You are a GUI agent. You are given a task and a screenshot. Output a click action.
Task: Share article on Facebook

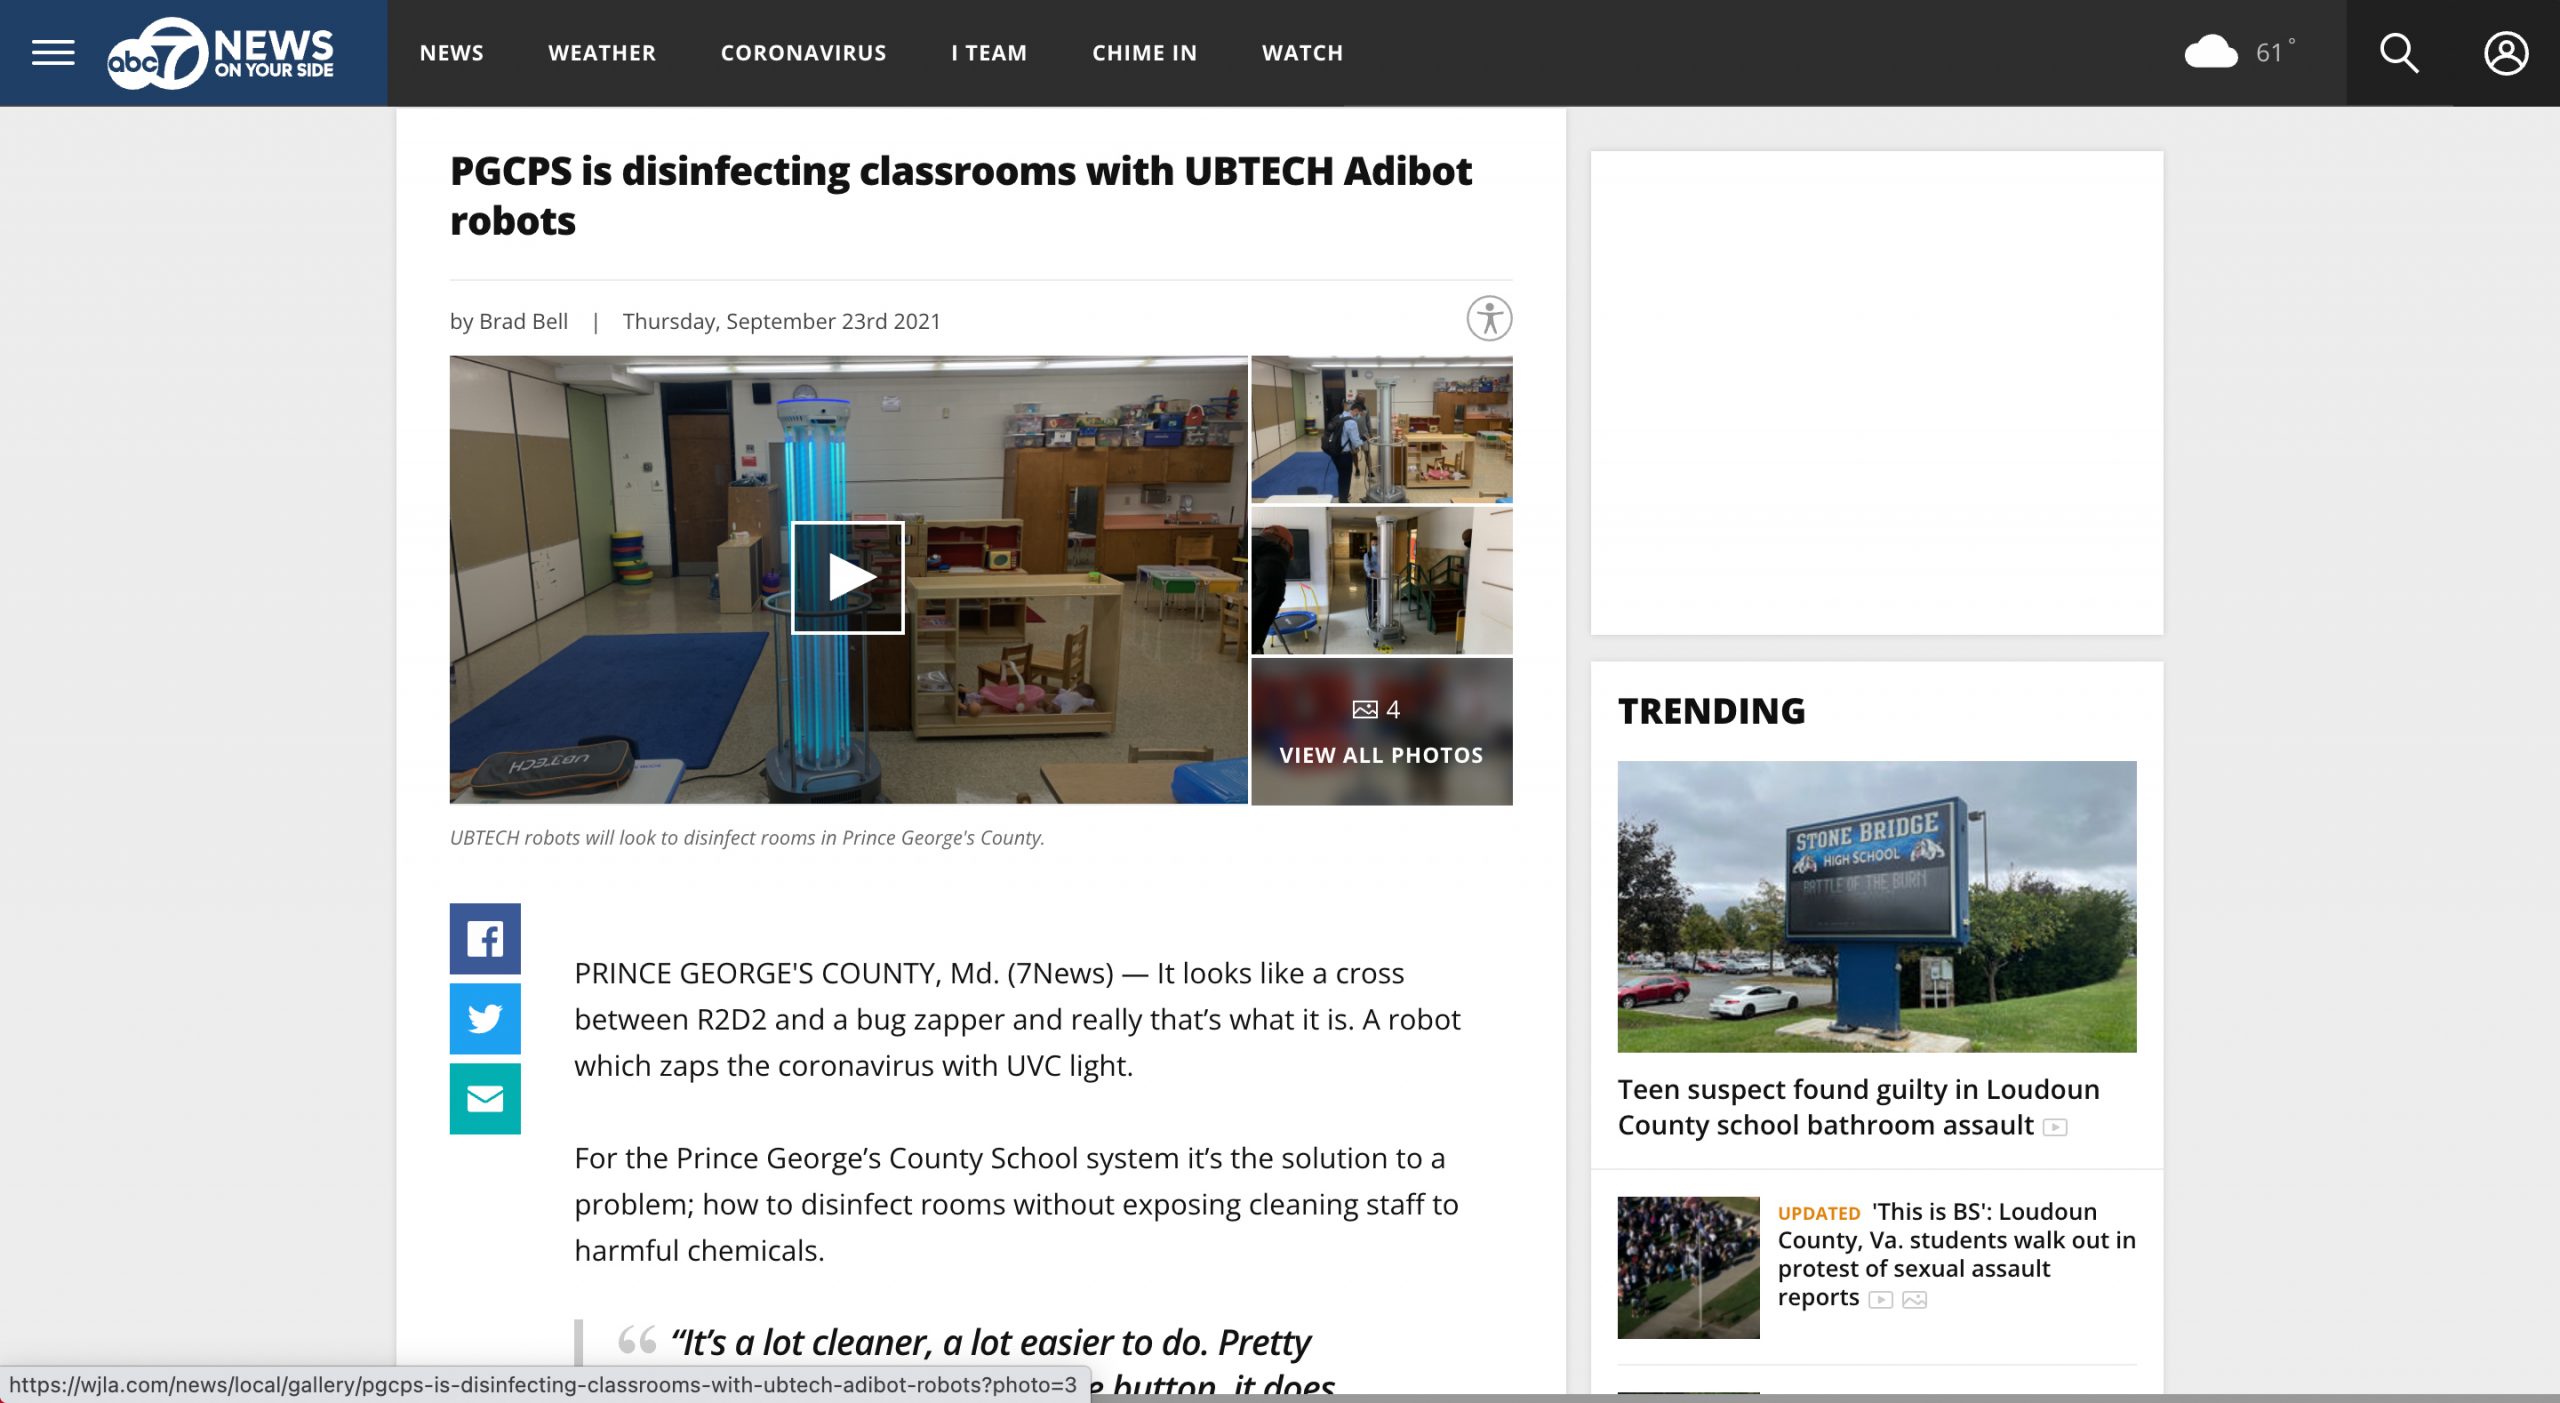(485, 938)
